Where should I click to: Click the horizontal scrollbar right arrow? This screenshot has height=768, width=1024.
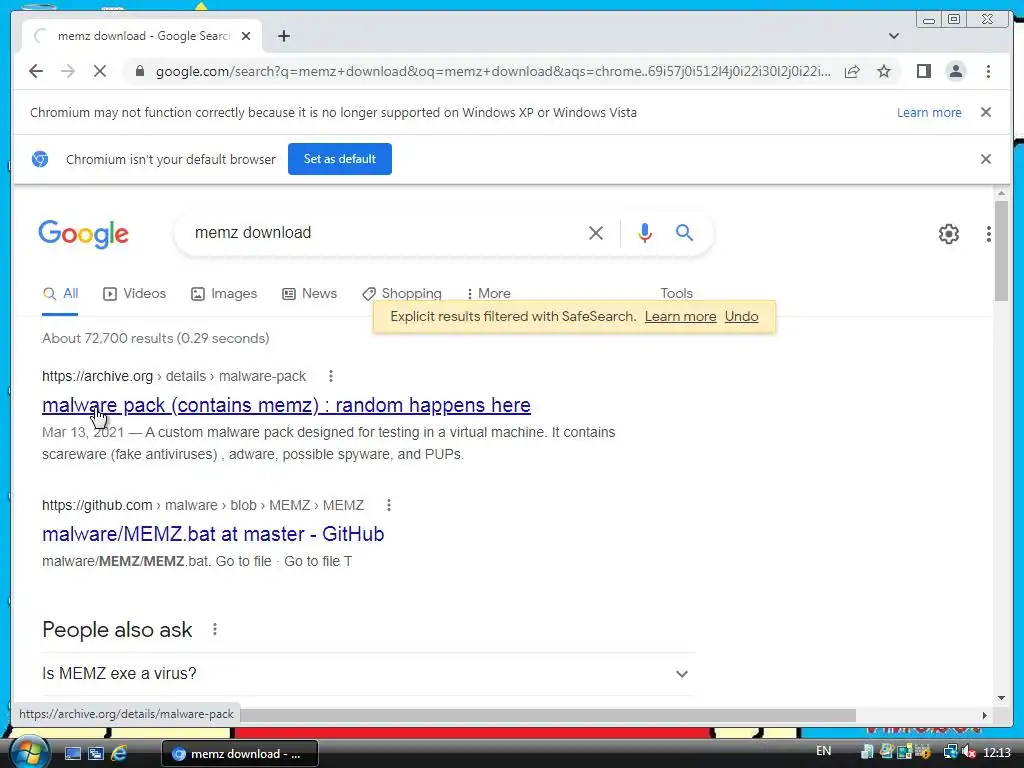984,715
